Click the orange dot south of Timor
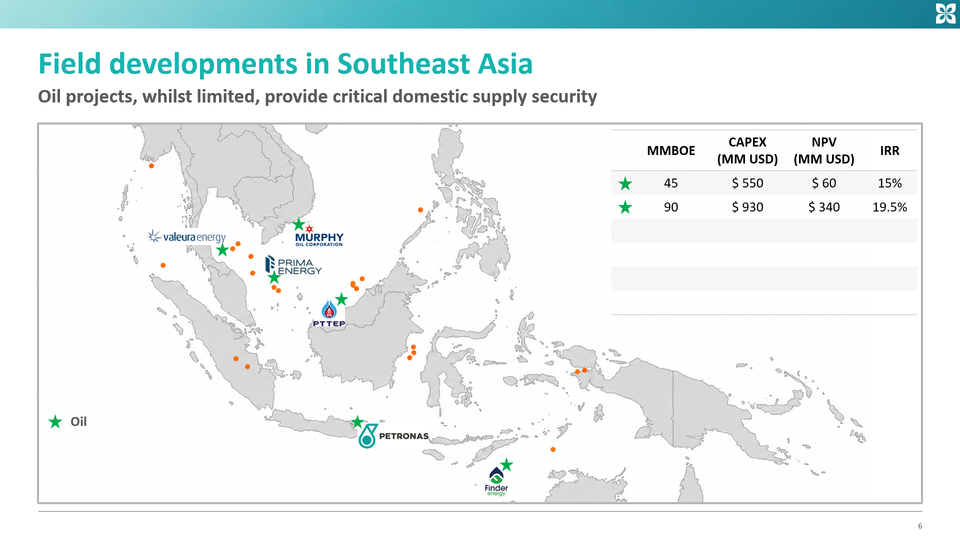 [x=553, y=449]
